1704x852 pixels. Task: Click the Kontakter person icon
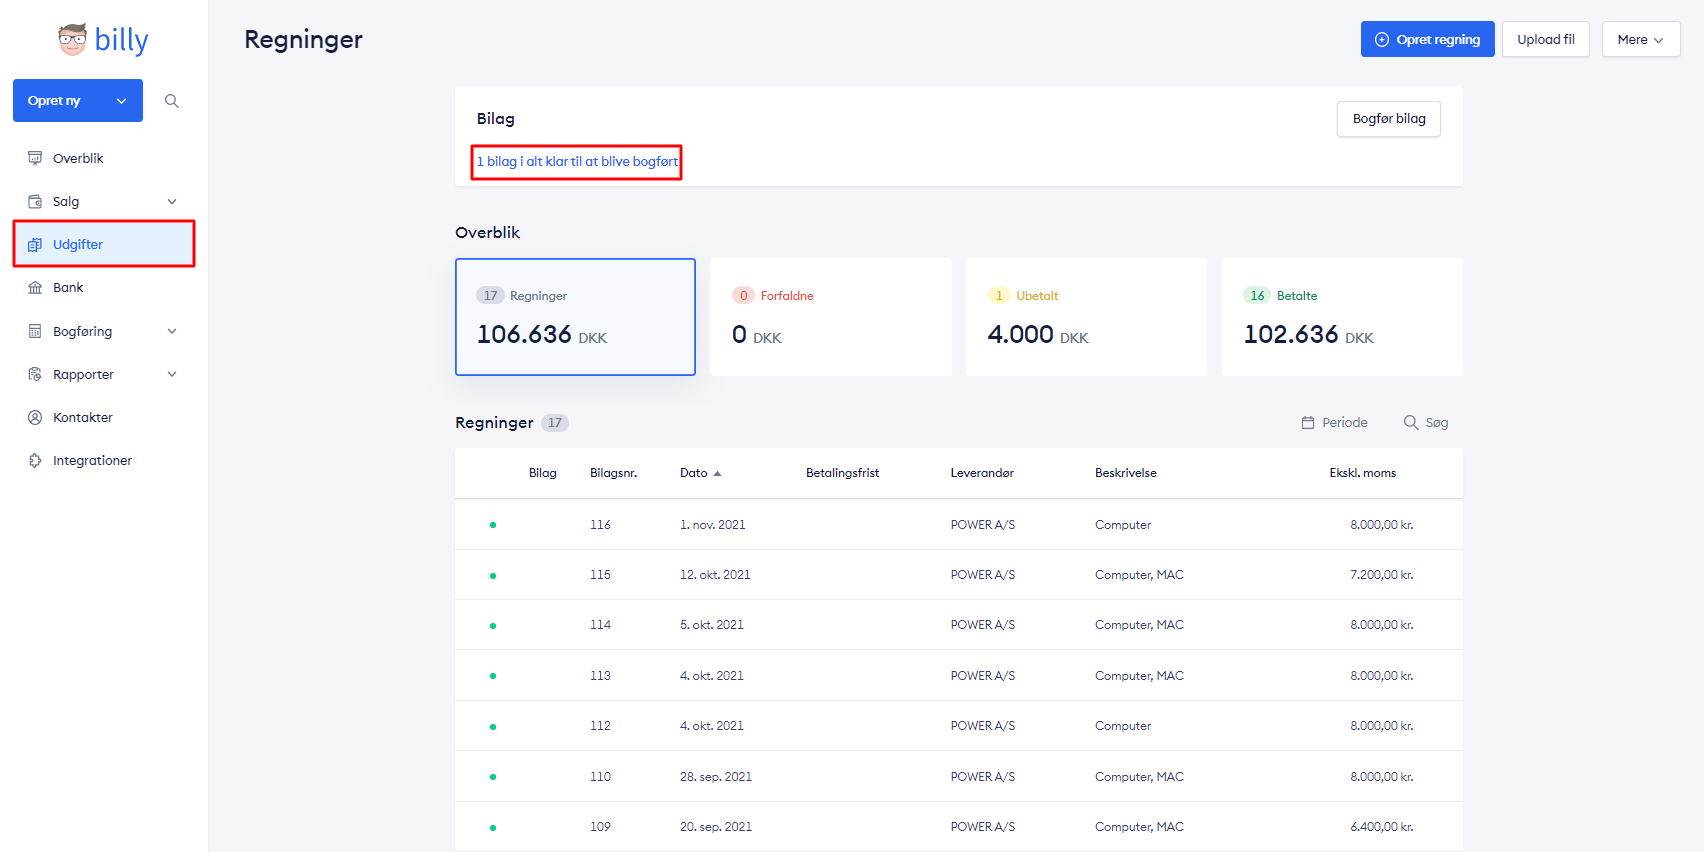click(x=35, y=417)
